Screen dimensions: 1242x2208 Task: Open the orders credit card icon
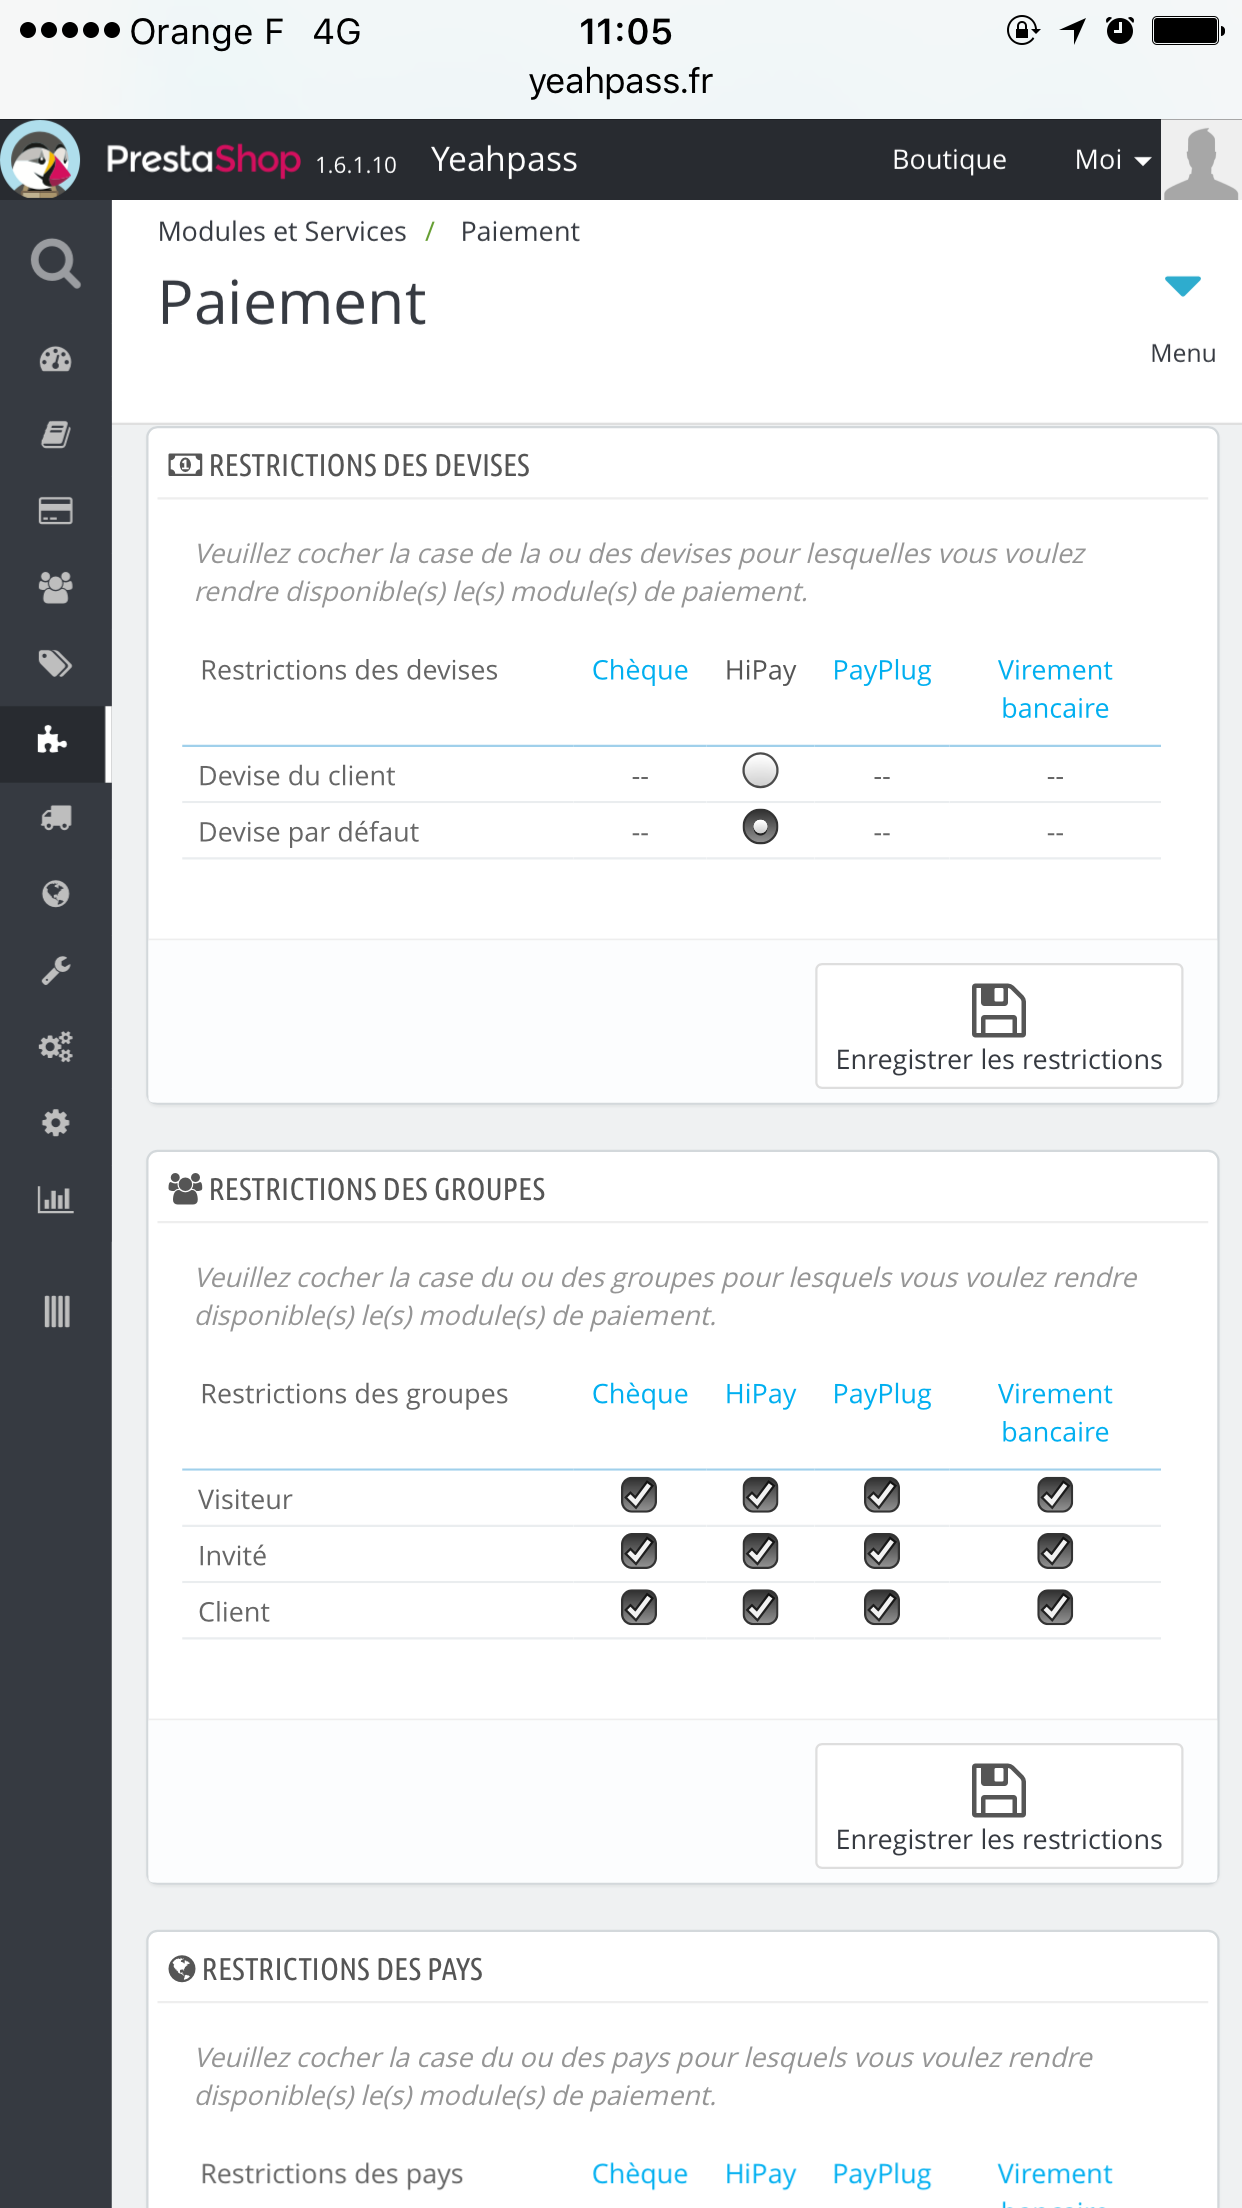pyautogui.click(x=55, y=511)
